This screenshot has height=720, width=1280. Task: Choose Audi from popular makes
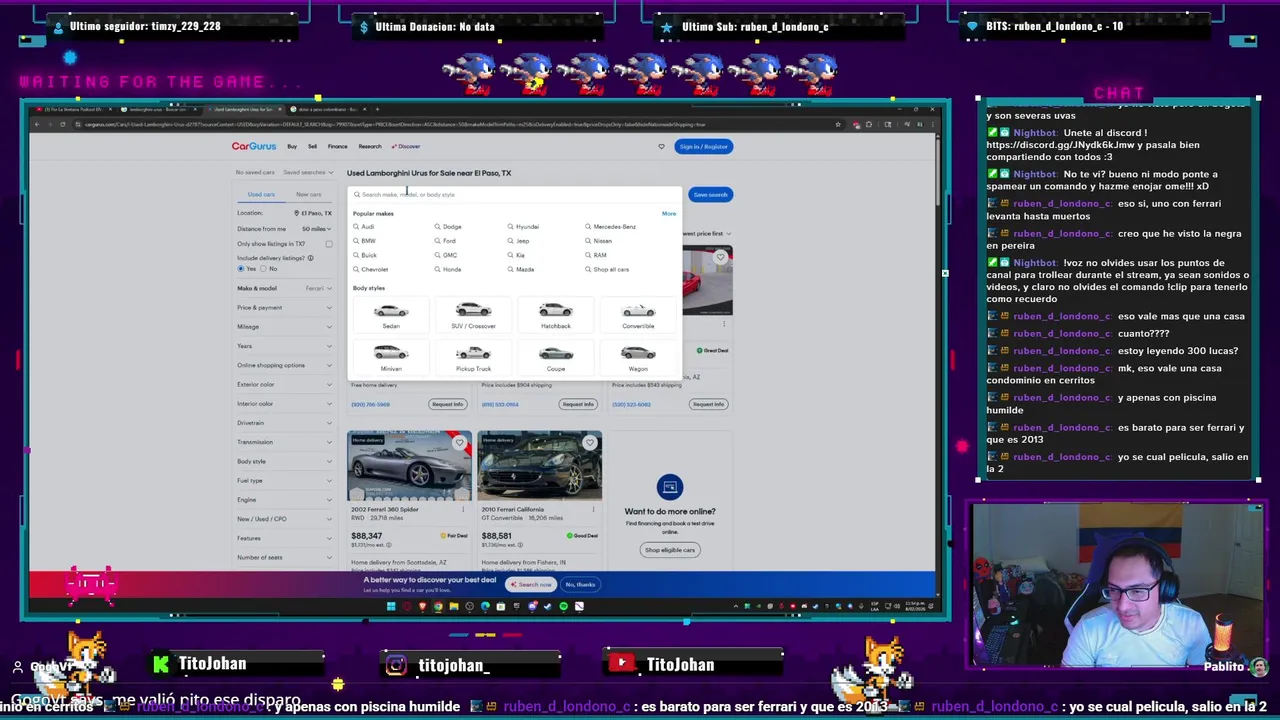click(x=365, y=227)
